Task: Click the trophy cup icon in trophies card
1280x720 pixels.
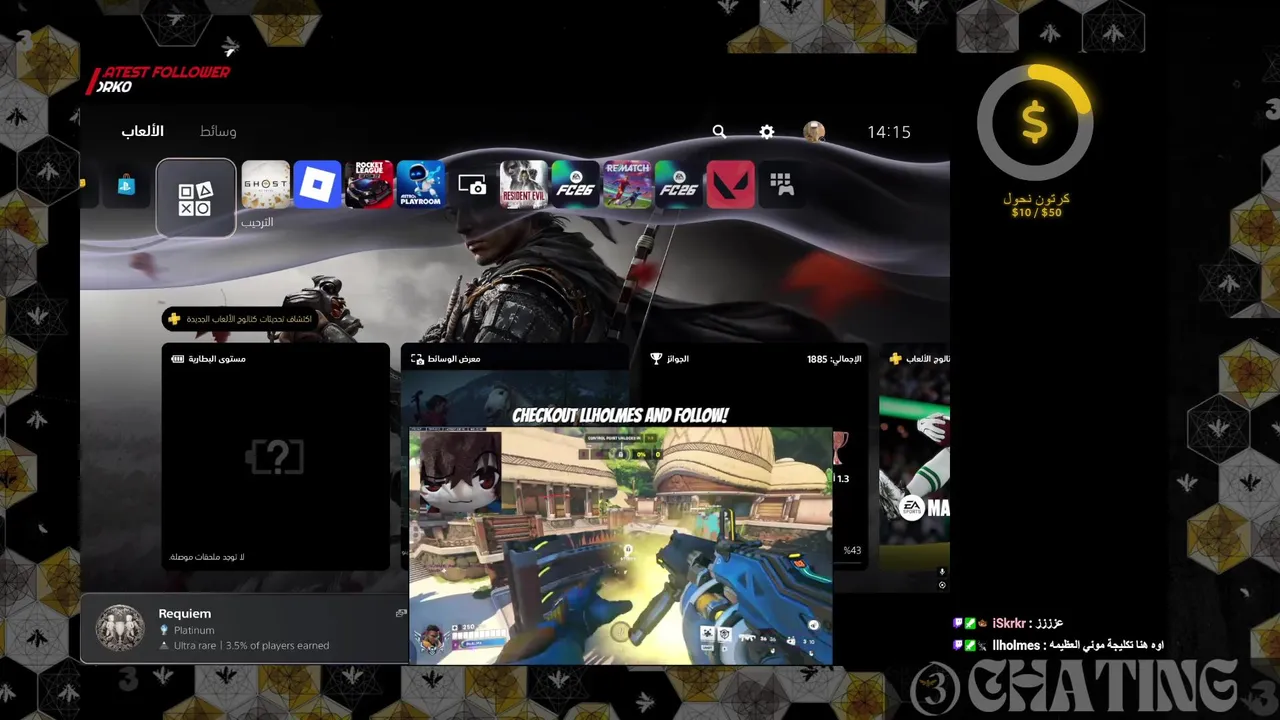Action: pyautogui.click(x=656, y=358)
